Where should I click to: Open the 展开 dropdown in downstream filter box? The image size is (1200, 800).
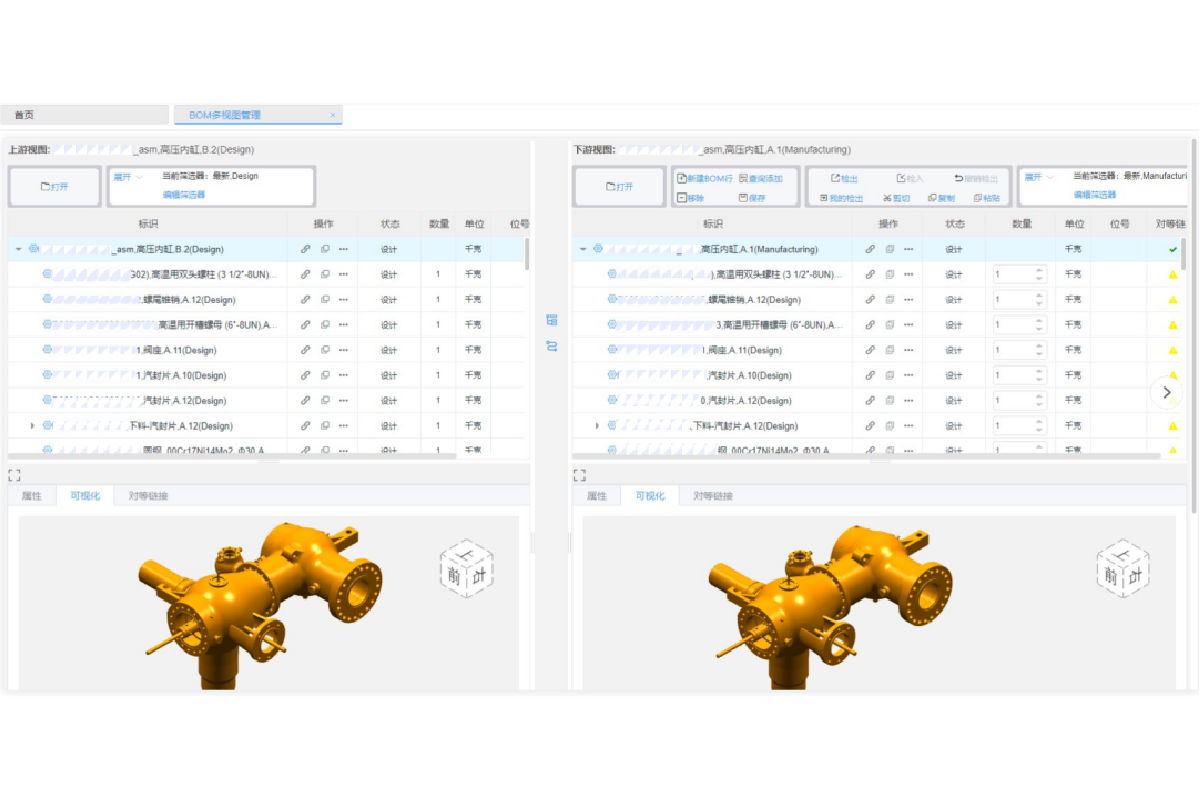[x=1039, y=176]
